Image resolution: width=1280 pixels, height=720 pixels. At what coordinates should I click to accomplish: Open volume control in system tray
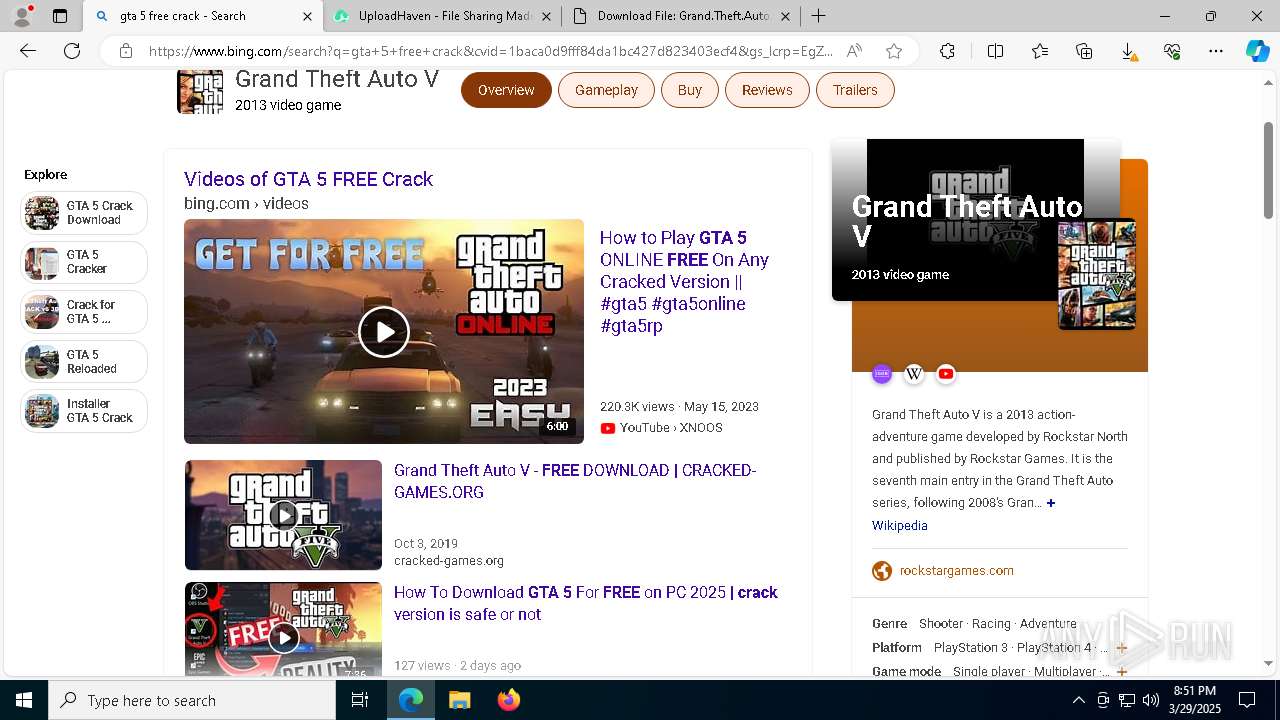pos(1151,700)
